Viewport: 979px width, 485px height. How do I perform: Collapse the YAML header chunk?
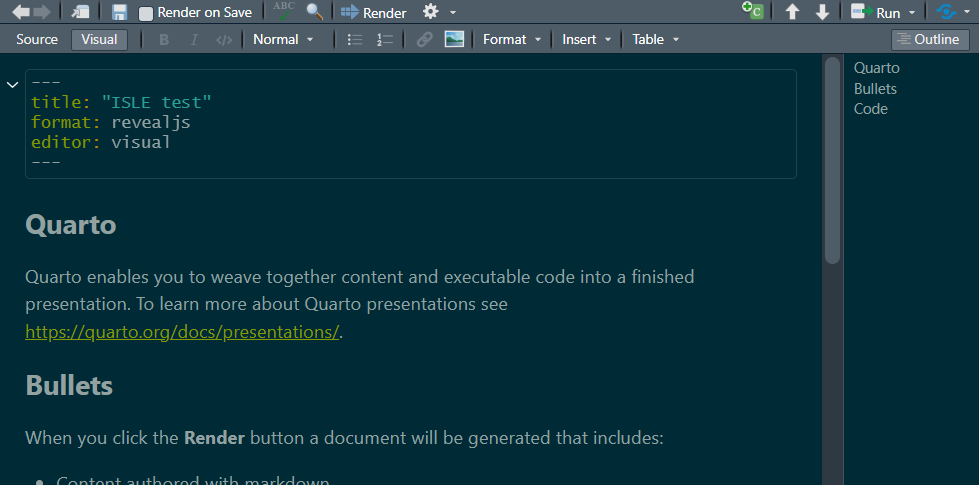(12, 85)
